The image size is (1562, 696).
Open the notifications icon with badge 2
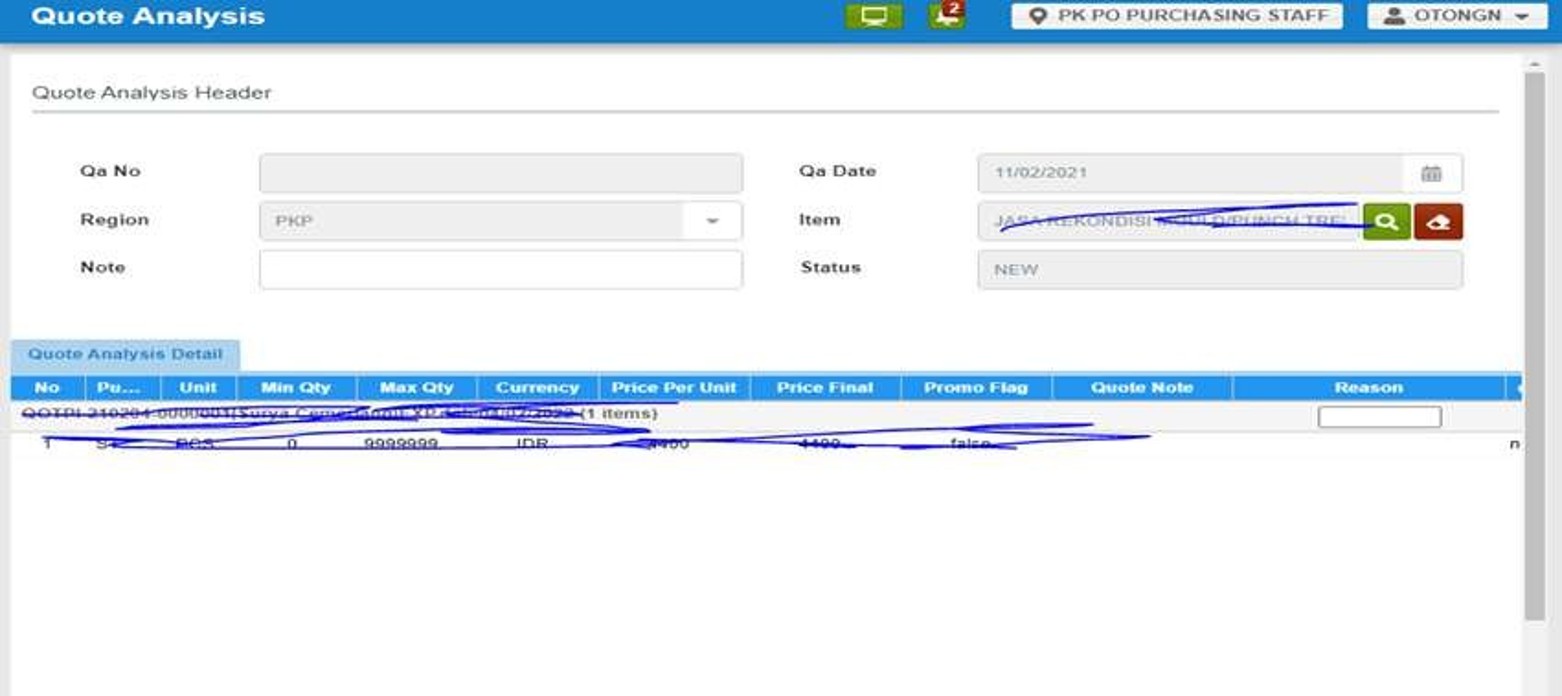(x=946, y=15)
